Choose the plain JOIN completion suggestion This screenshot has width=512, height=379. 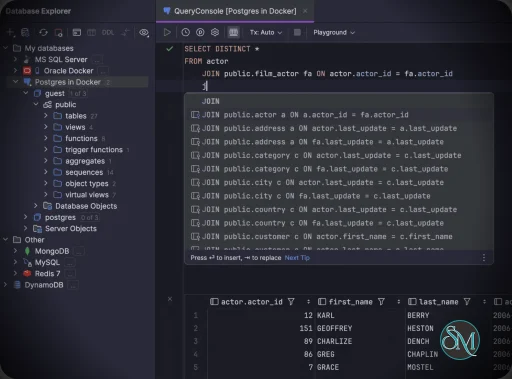coord(339,101)
